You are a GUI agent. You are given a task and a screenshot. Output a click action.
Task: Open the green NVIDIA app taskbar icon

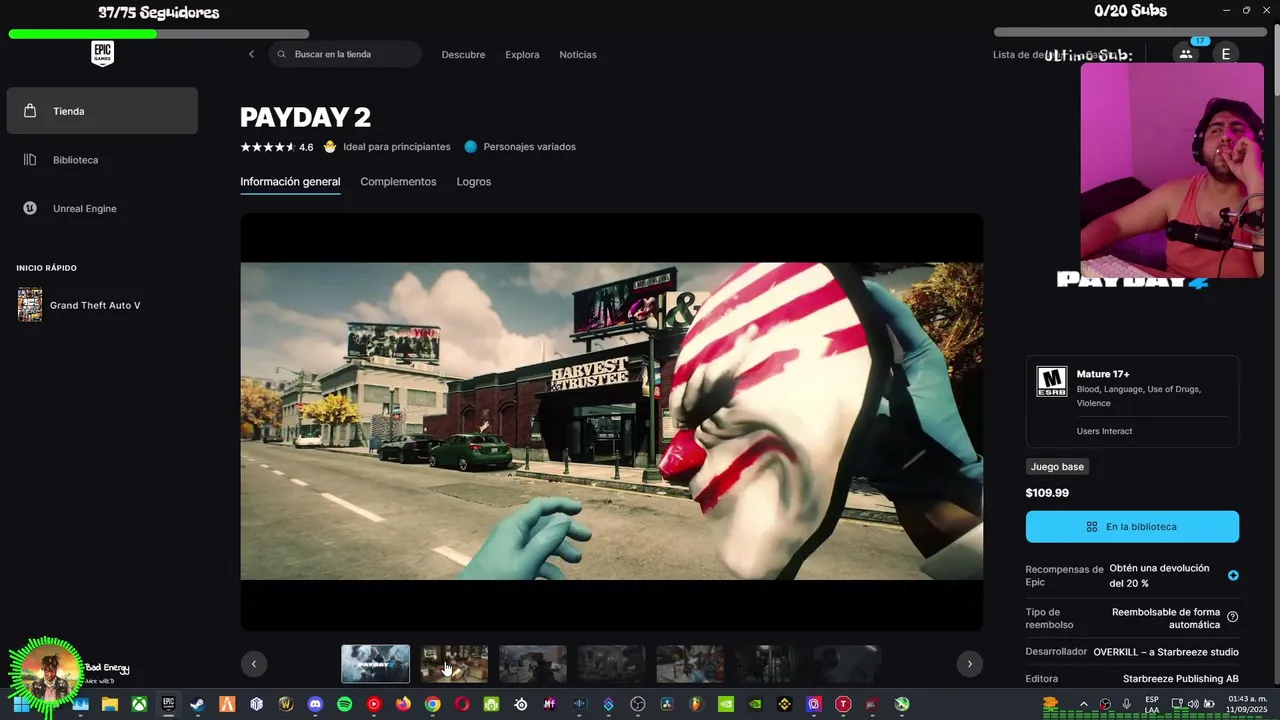pyautogui.click(x=726, y=704)
